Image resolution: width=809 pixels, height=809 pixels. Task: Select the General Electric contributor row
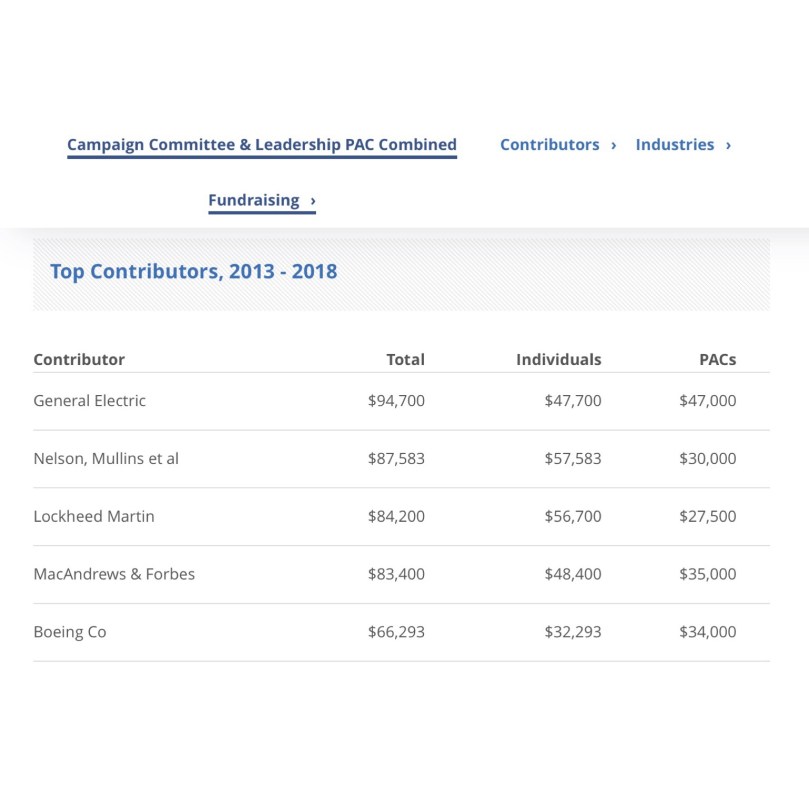pos(89,401)
